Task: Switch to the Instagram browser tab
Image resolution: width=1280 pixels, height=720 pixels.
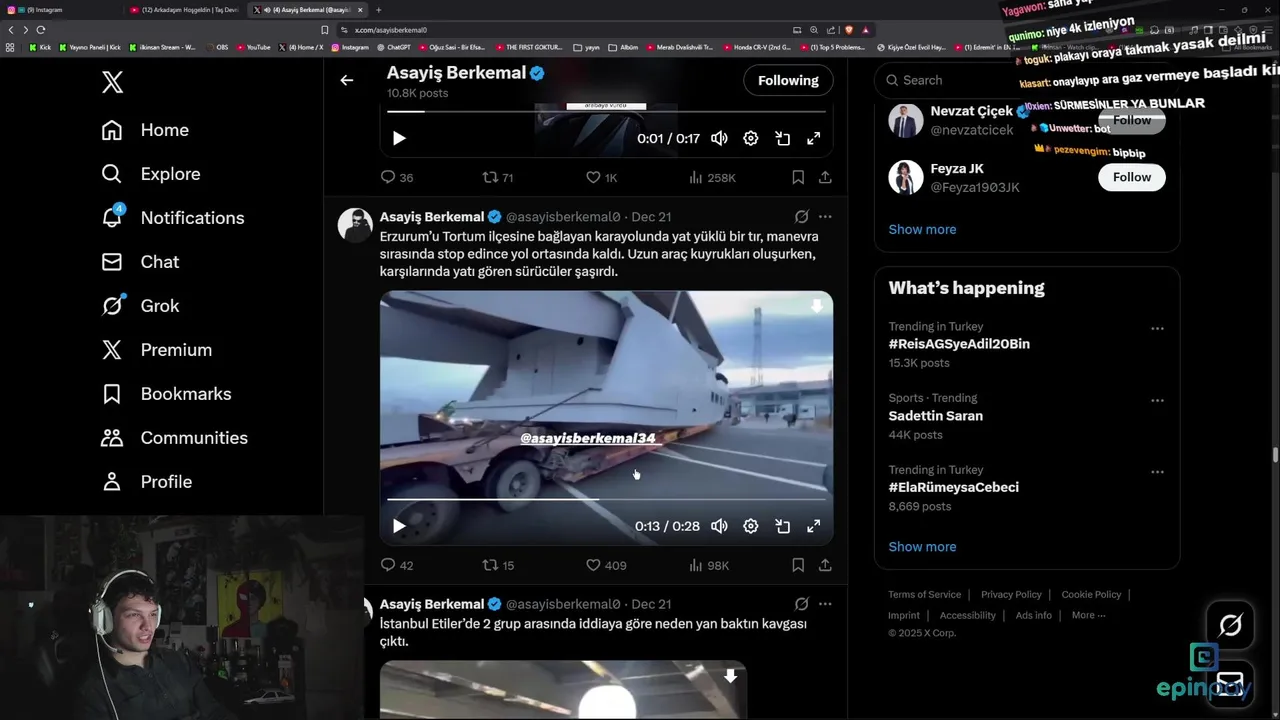Action: [x=60, y=10]
